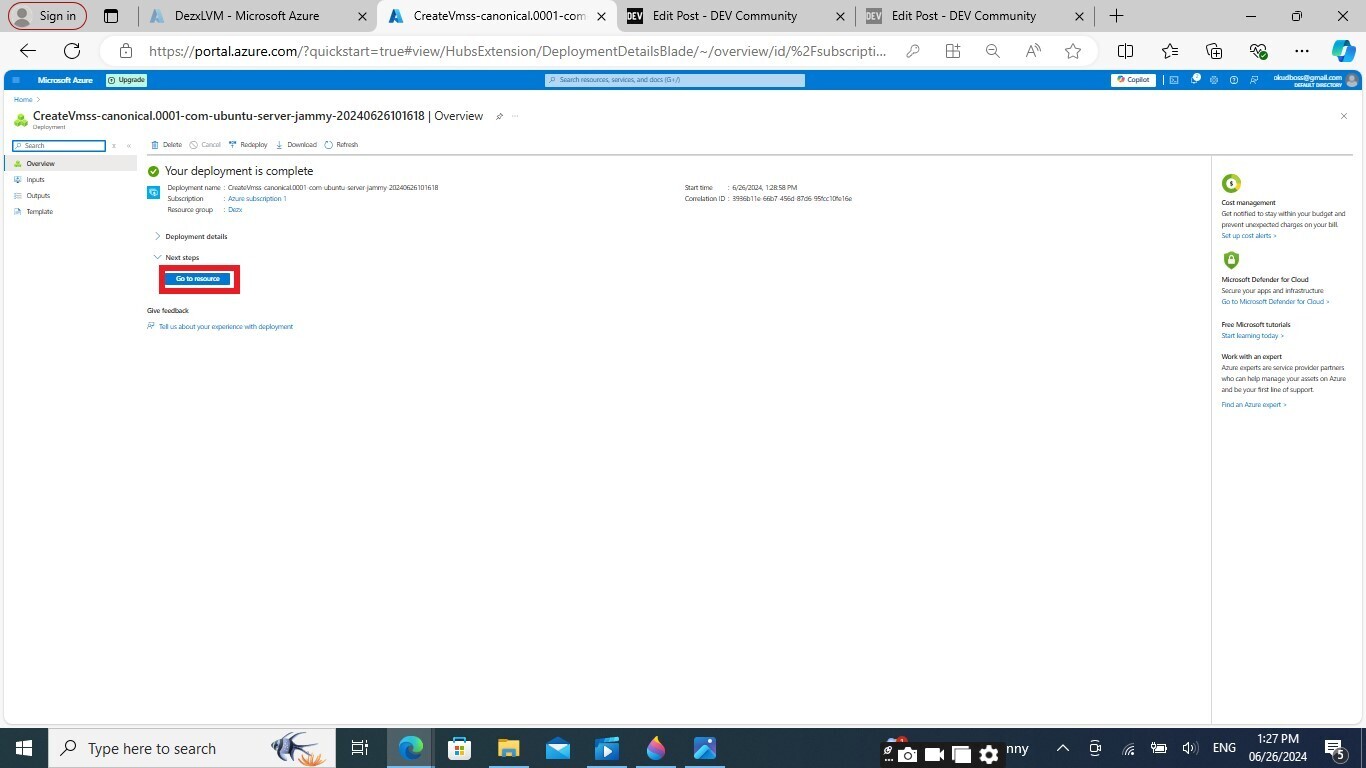The width and height of the screenshot is (1366, 768).
Task: Click Go to resource button
Action: pos(198,279)
